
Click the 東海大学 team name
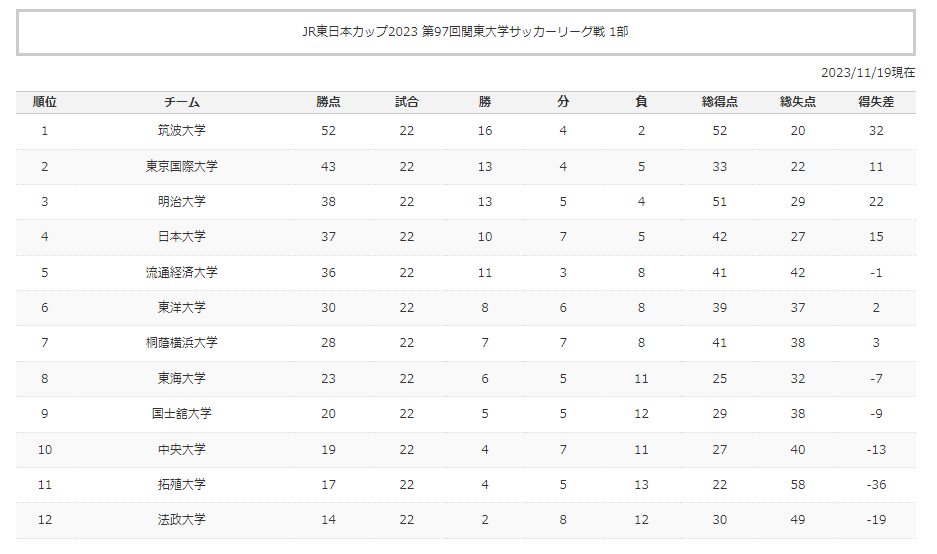pos(182,378)
